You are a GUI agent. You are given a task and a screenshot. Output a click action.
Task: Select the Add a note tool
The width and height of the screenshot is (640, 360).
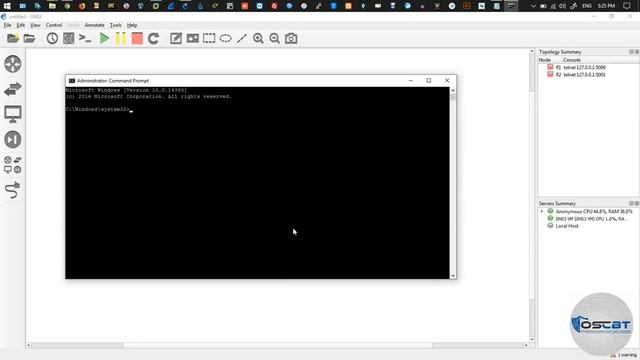(176, 38)
